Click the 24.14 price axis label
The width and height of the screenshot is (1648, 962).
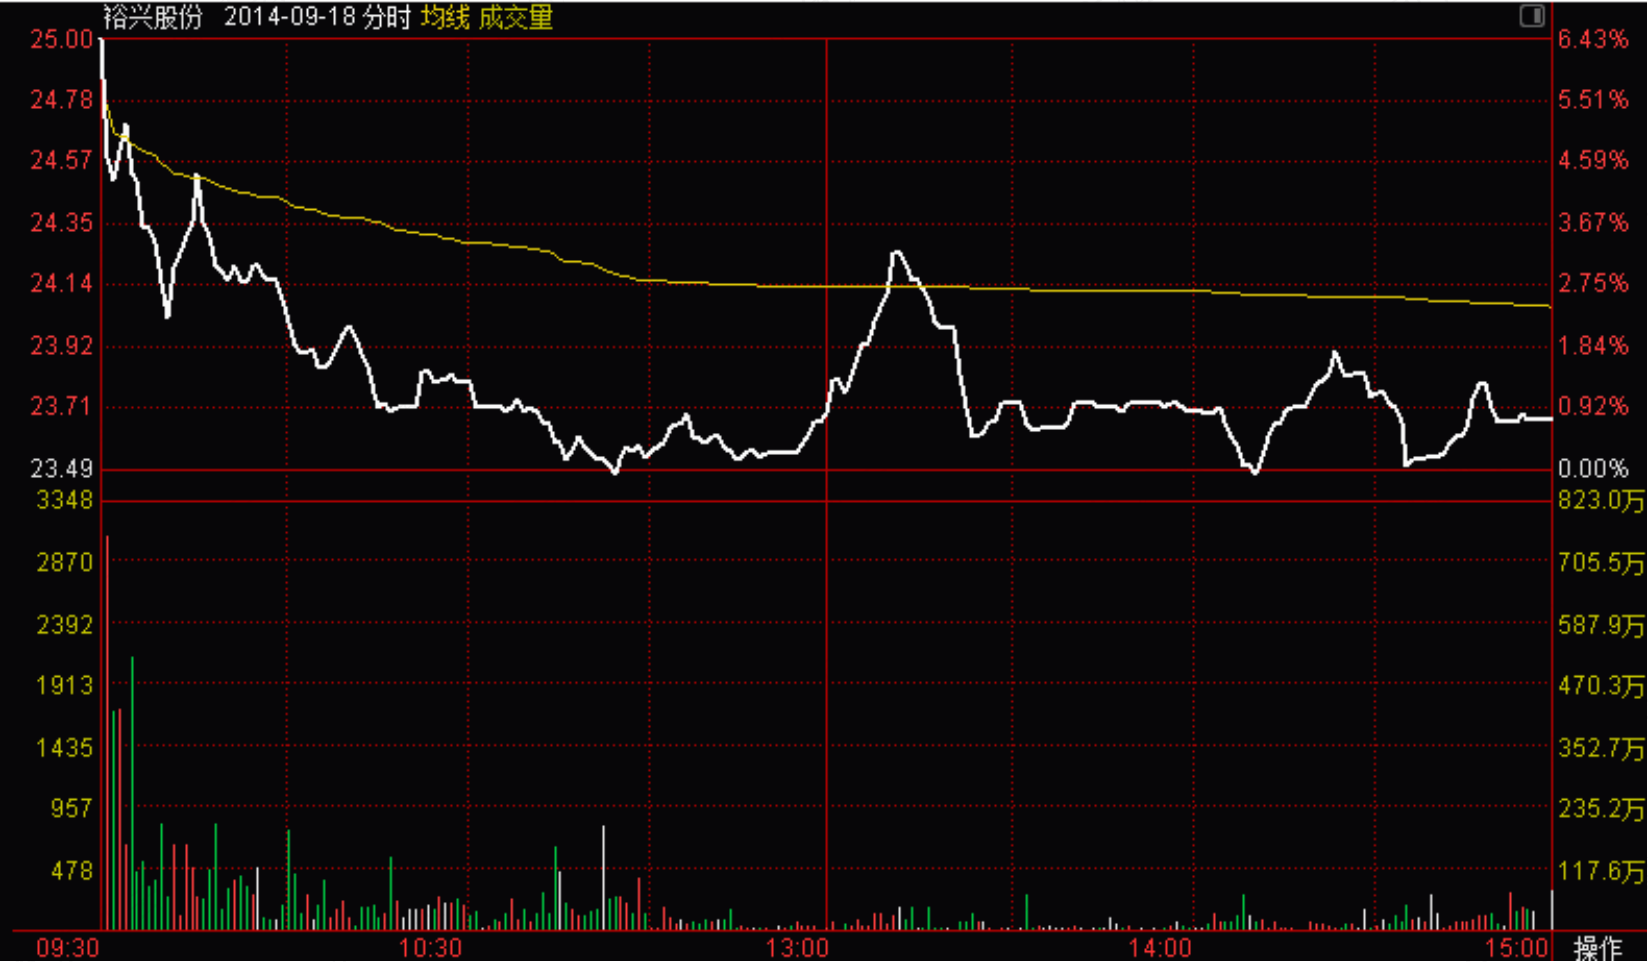tap(60, 283)
